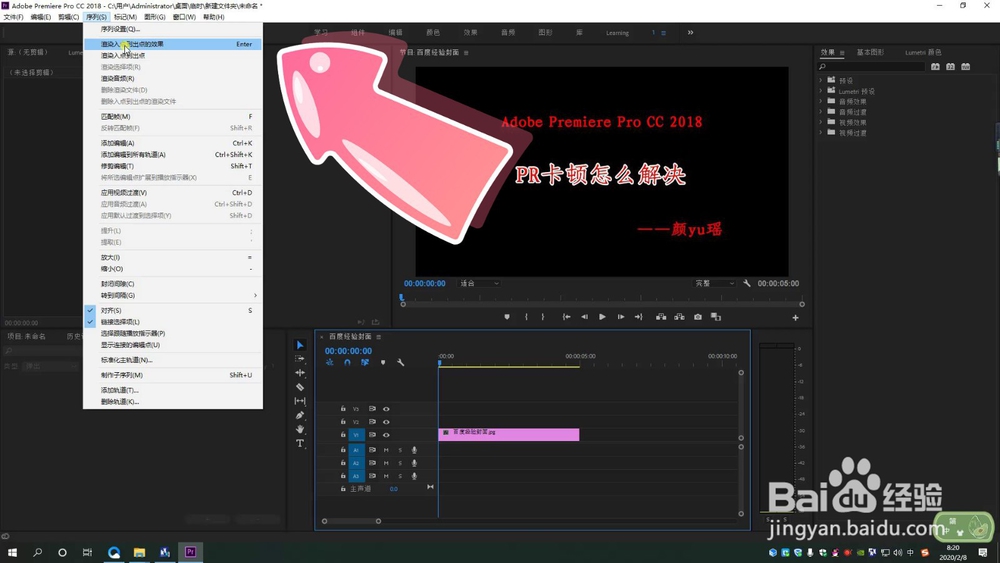
Task: Toggle V1 track visibility eye
Action: [x=386, y=435]
